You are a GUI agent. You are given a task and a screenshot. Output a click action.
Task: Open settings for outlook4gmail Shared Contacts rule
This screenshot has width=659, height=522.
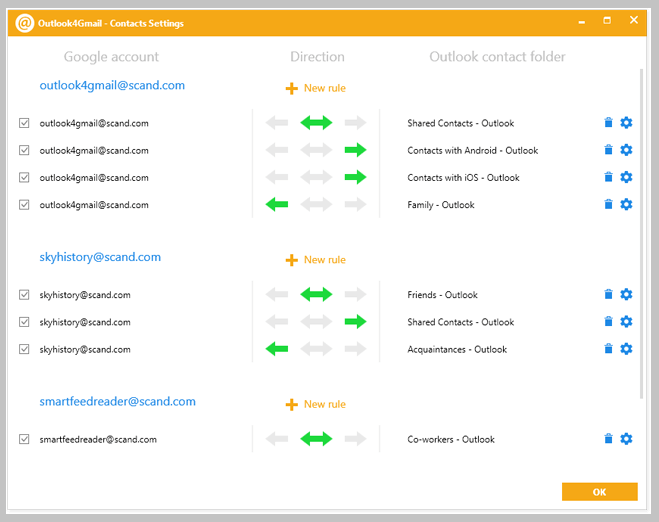pos(626,123)
